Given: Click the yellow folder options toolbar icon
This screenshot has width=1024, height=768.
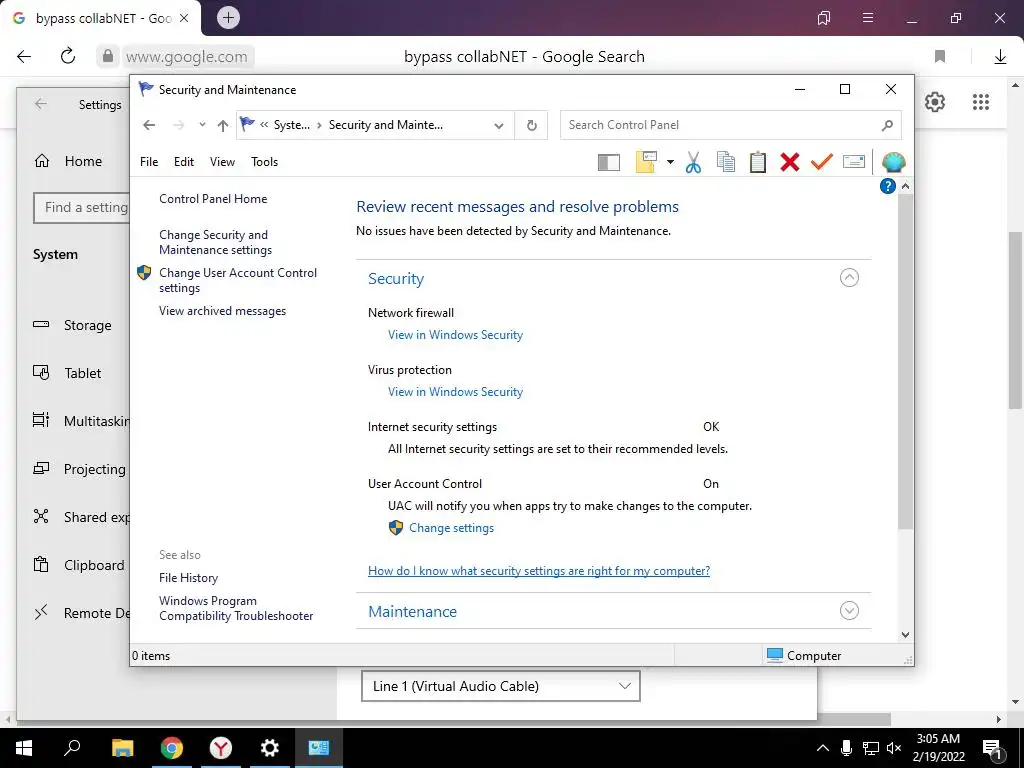Looking at the screenshot, I should (x=645, y=162).
